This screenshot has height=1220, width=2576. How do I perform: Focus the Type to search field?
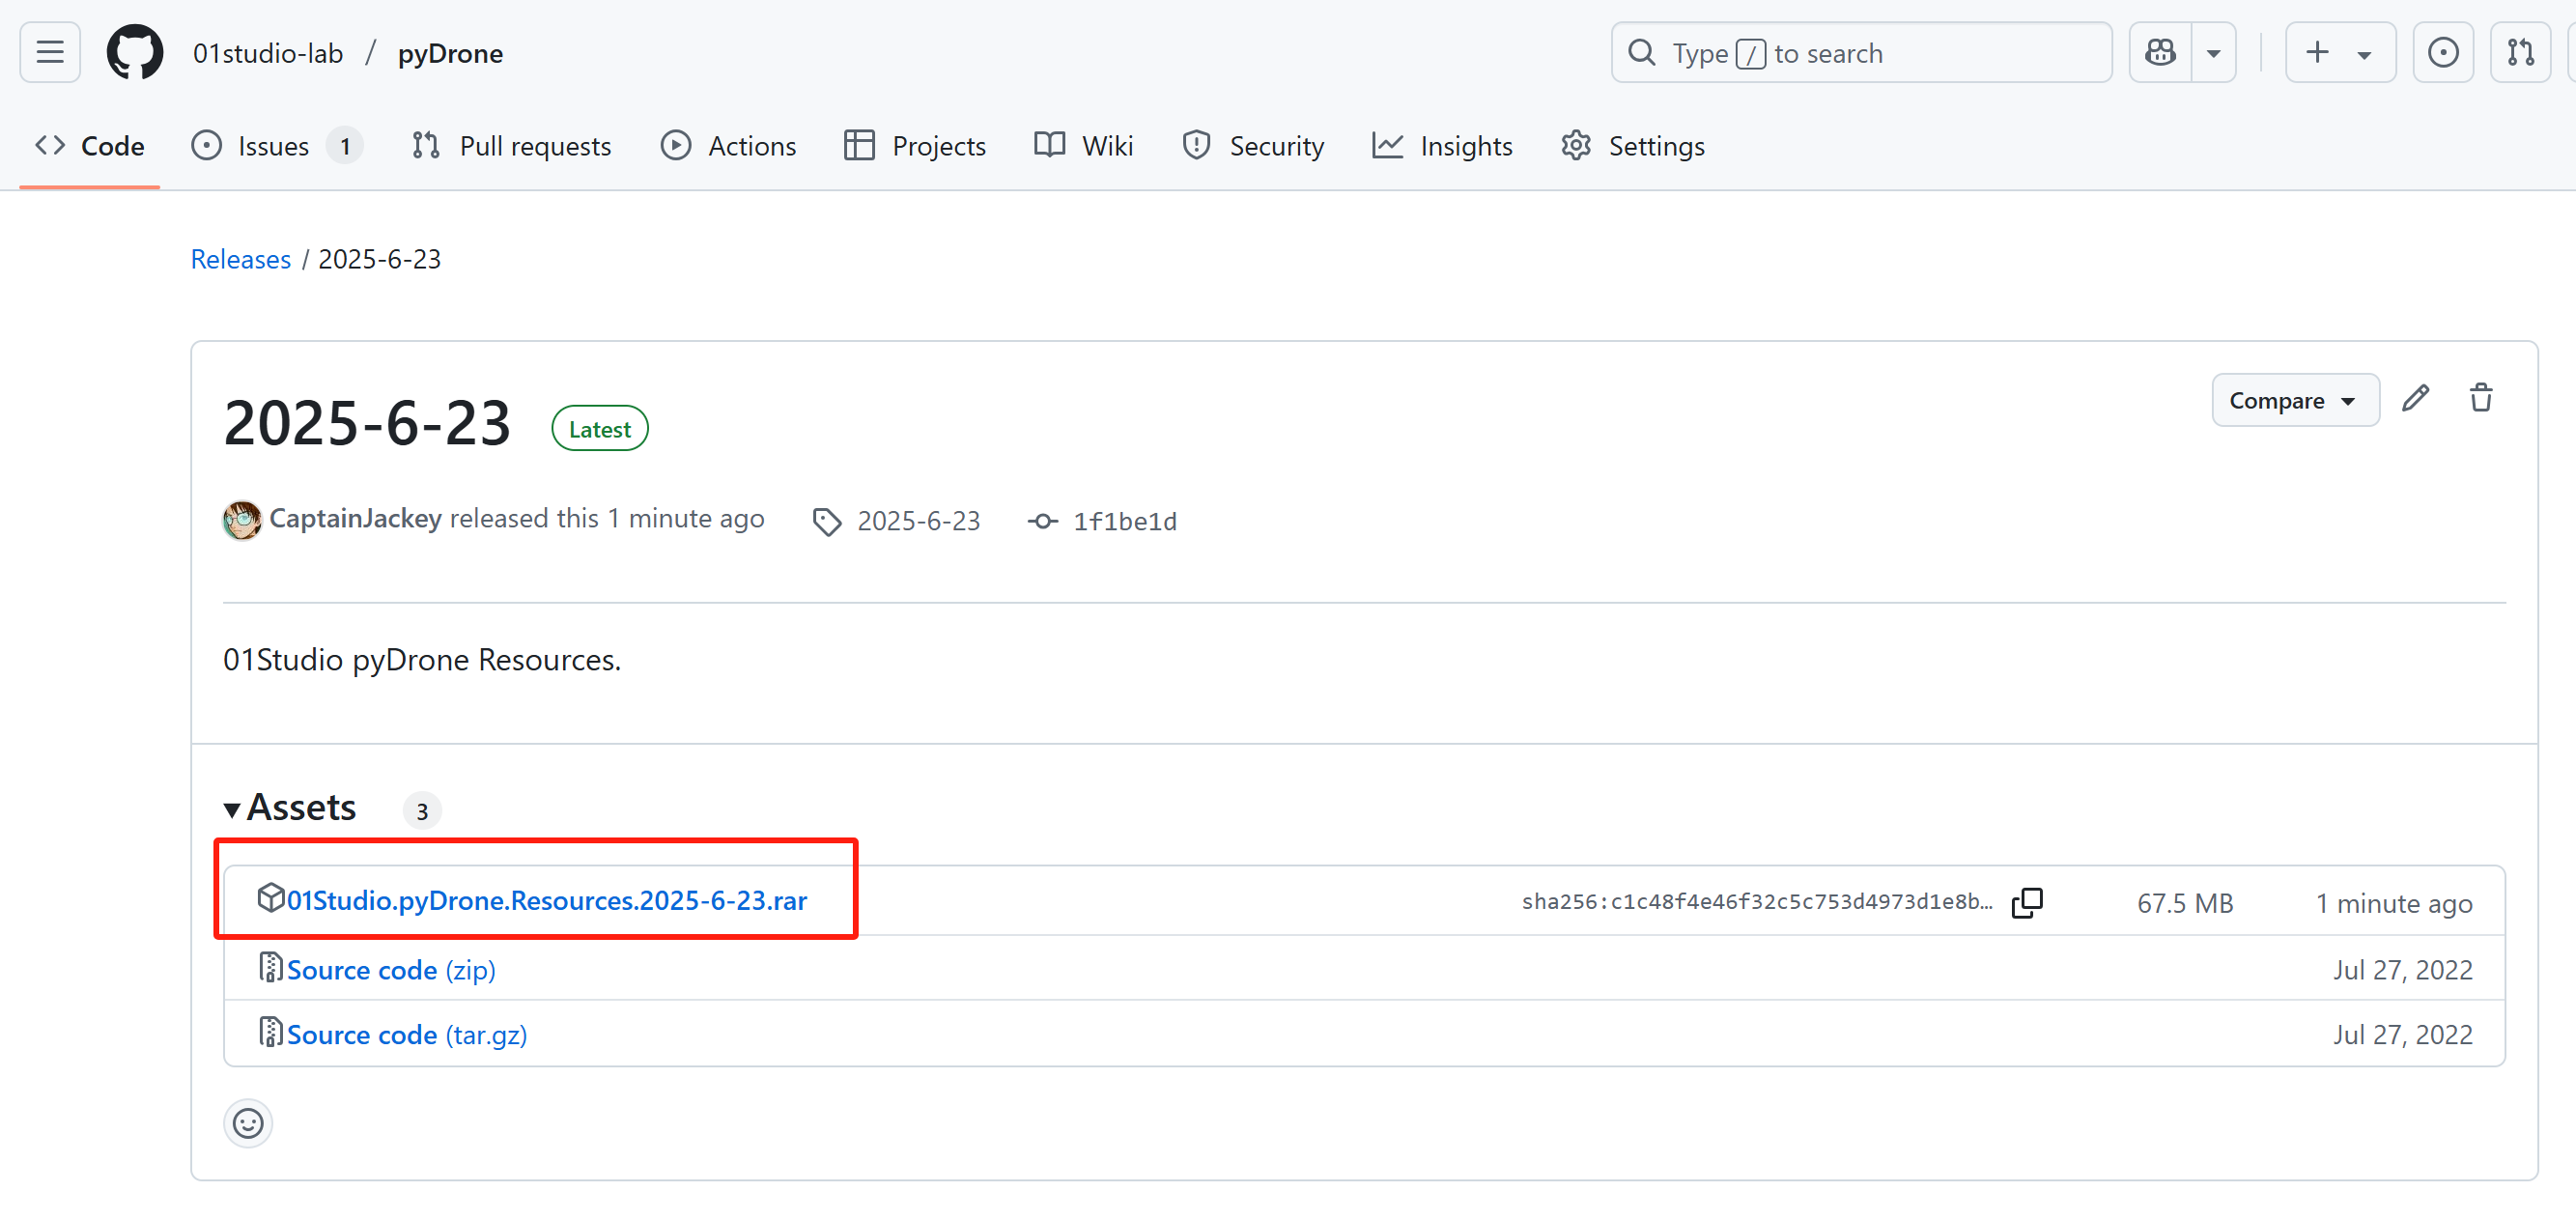pyautogui.click(x=1860, y=53)
